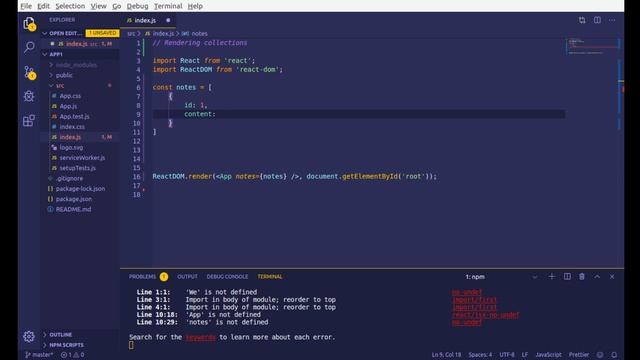Open serviceWorker.js in the explorer

(x=82, y=158)
